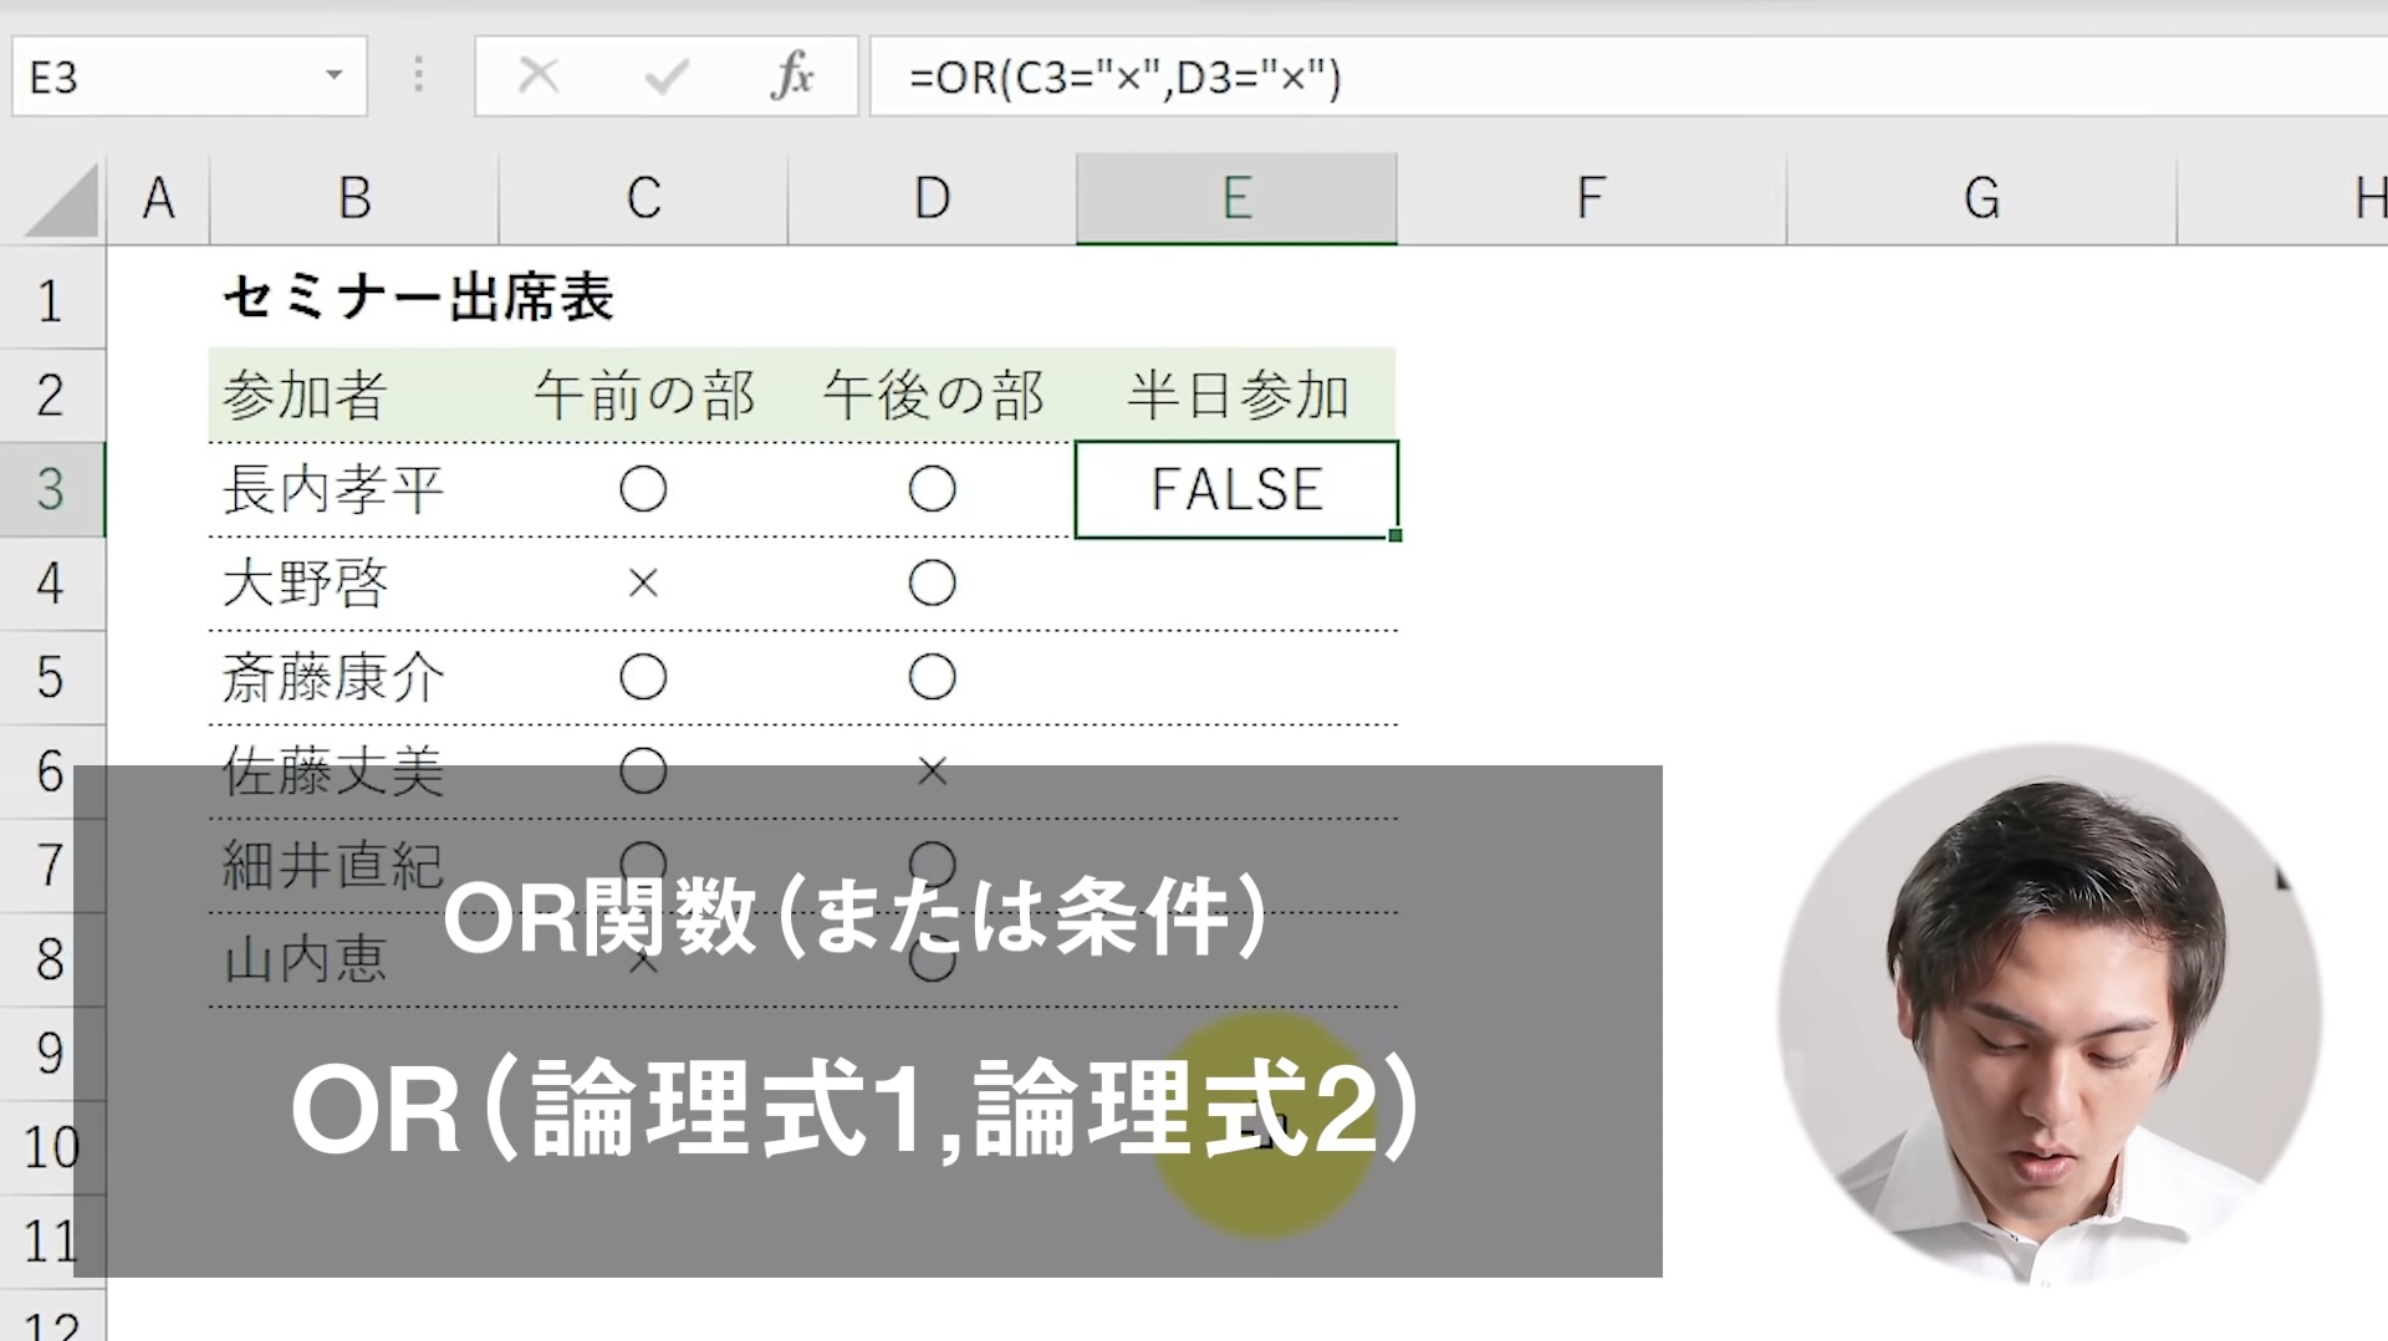
Task: Click title cell セミナー出席表
Action: (x=417, y=298)
